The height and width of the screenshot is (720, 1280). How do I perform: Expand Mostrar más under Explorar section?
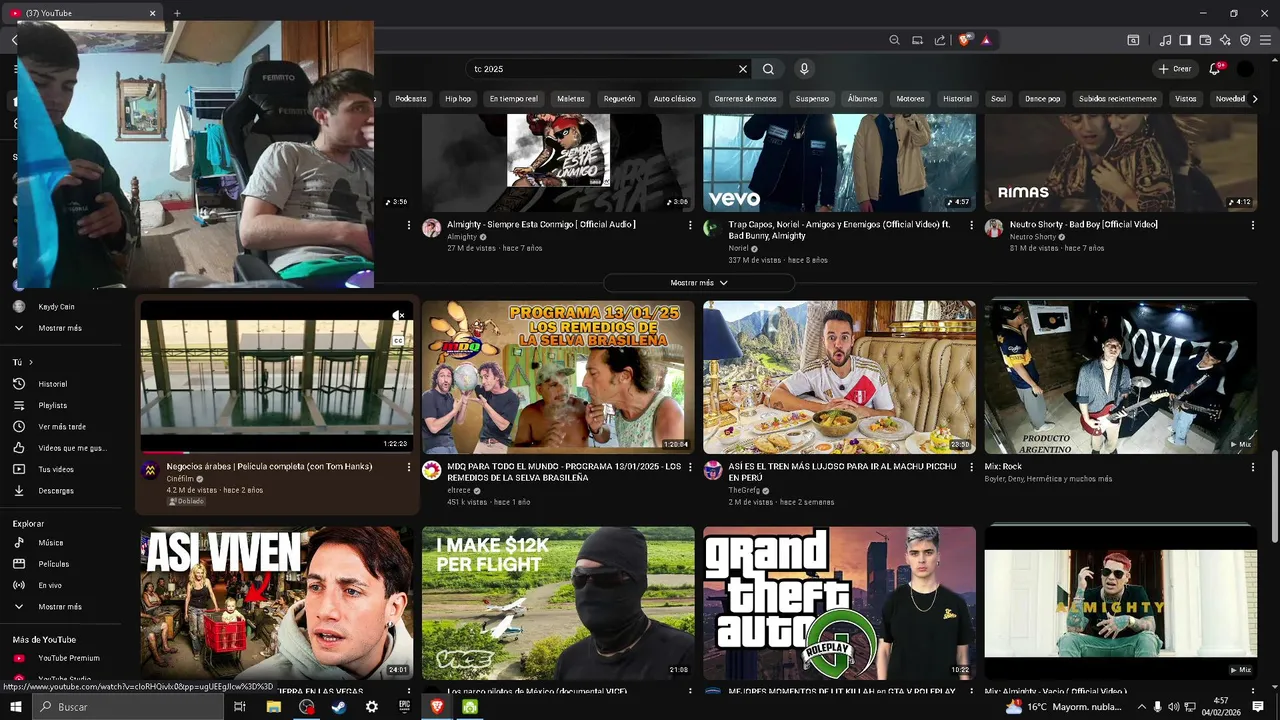click(60, 607)
